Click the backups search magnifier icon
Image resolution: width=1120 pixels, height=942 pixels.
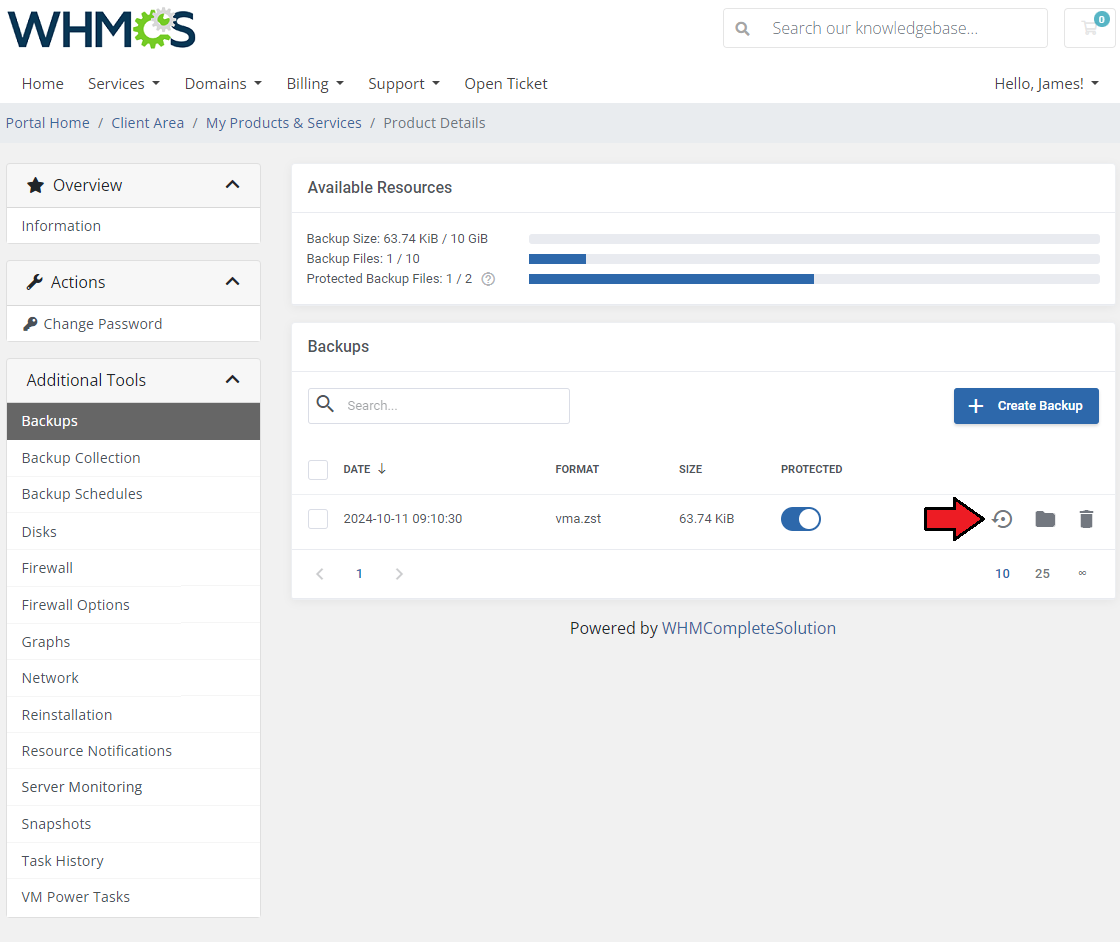[x=326, y=404]
